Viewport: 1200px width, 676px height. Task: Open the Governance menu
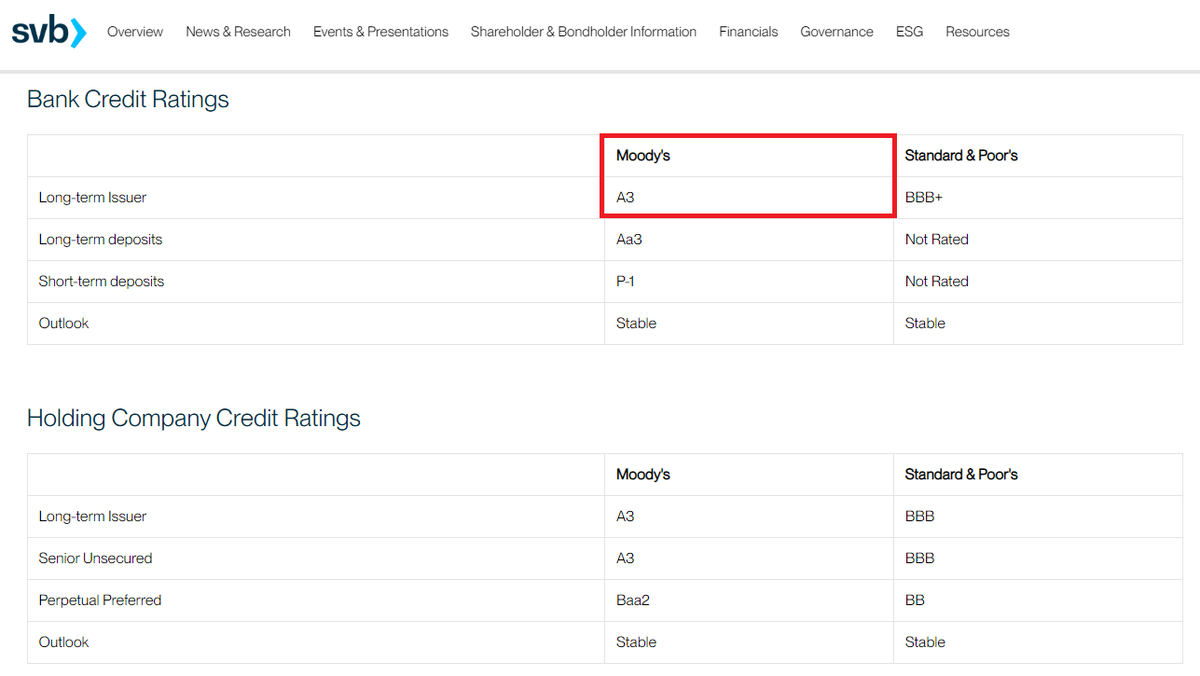[837, 32]
